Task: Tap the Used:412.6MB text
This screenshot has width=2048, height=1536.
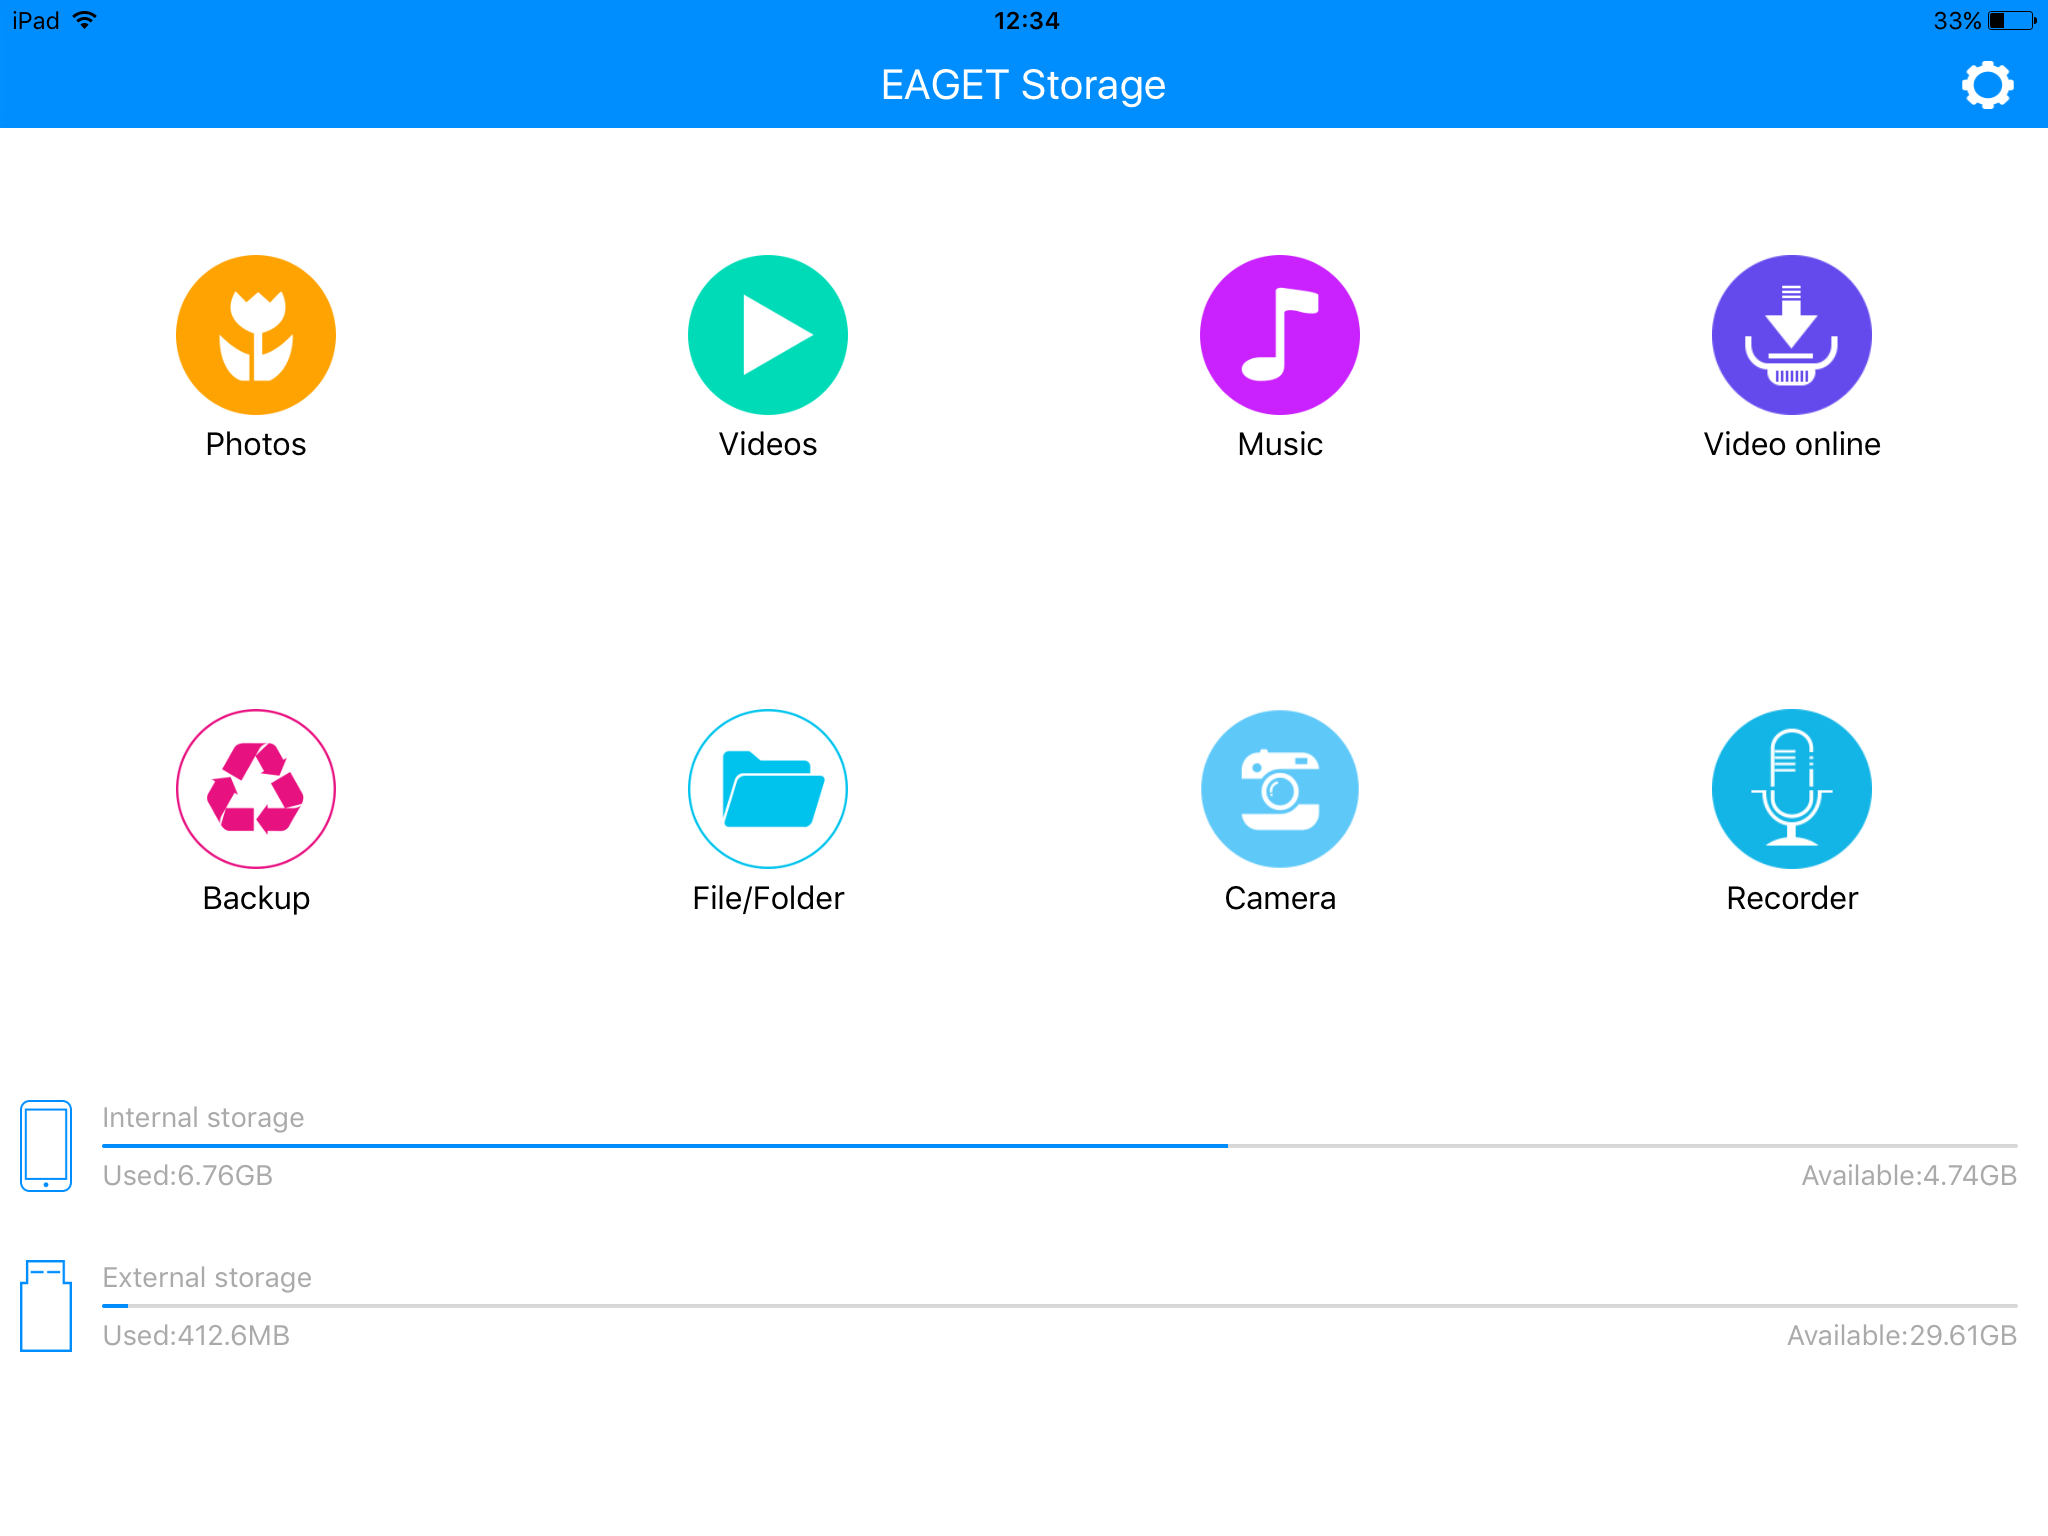Action: pyautogui.click(x=196, y=1335)
